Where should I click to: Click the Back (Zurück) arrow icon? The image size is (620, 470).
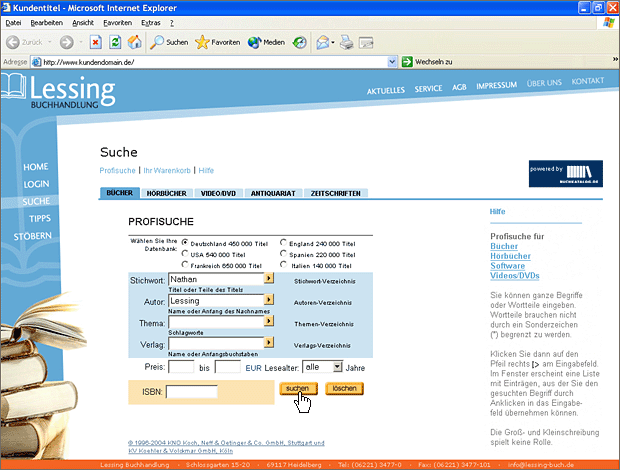(13, 42)
